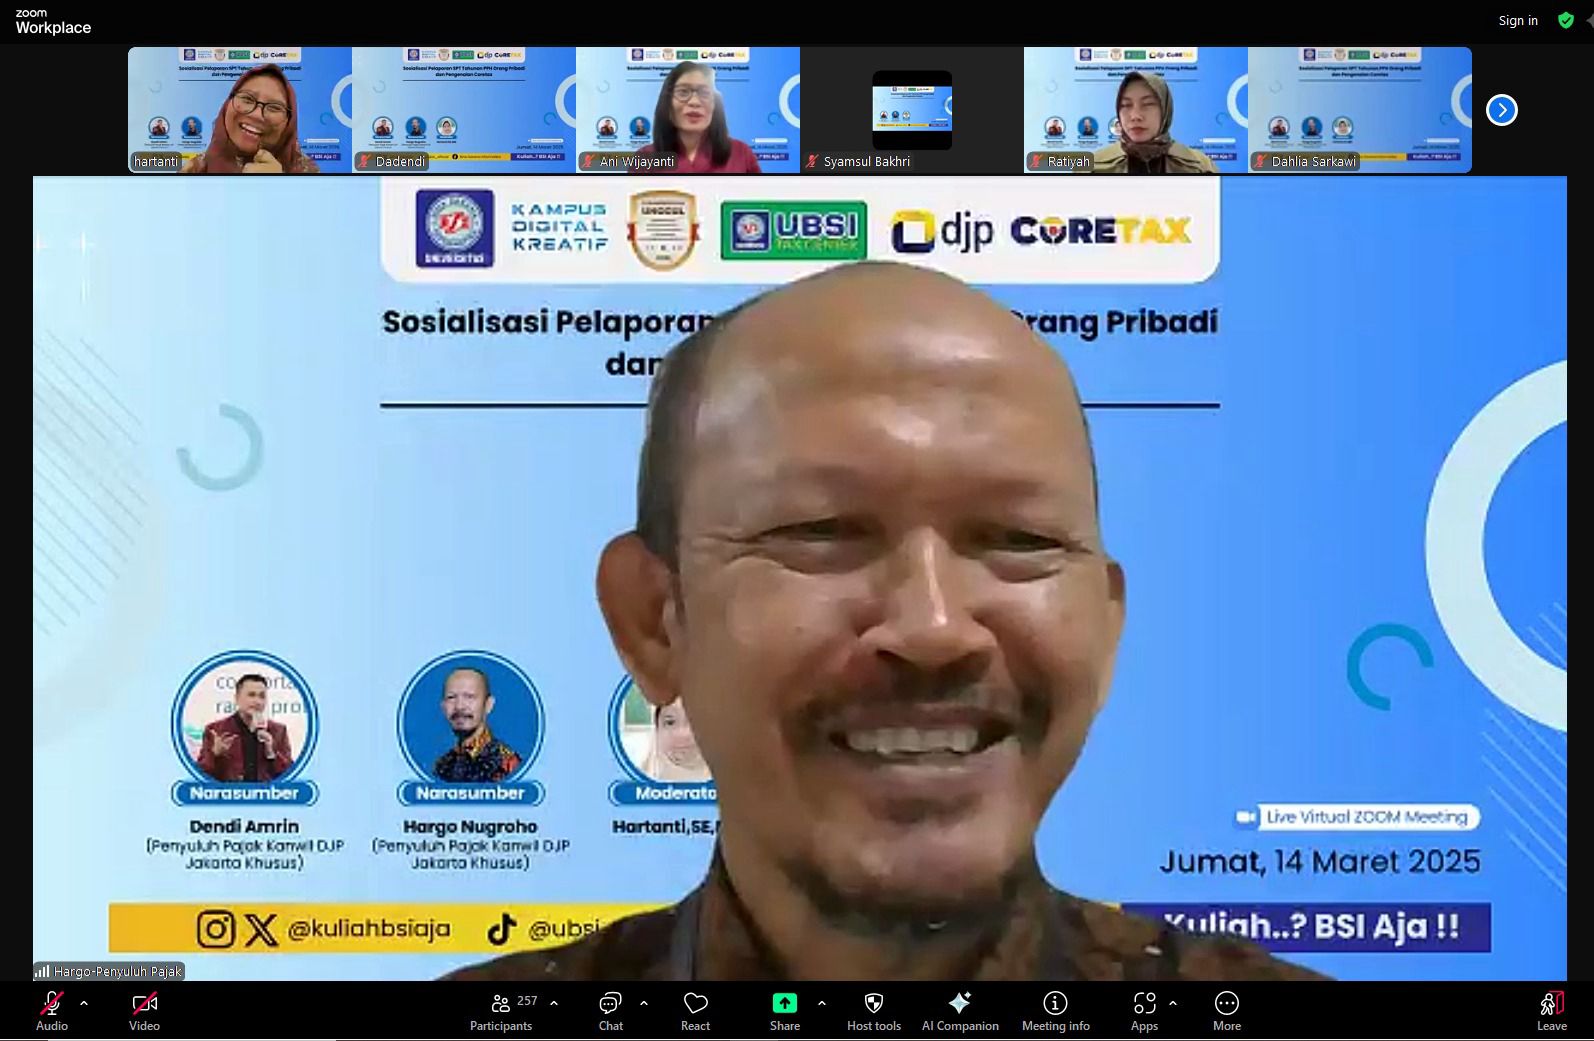Open the React emoji menu
Image resolution: width=1594 pixels, height=1041 pixels.
[x=695, y=1010]
